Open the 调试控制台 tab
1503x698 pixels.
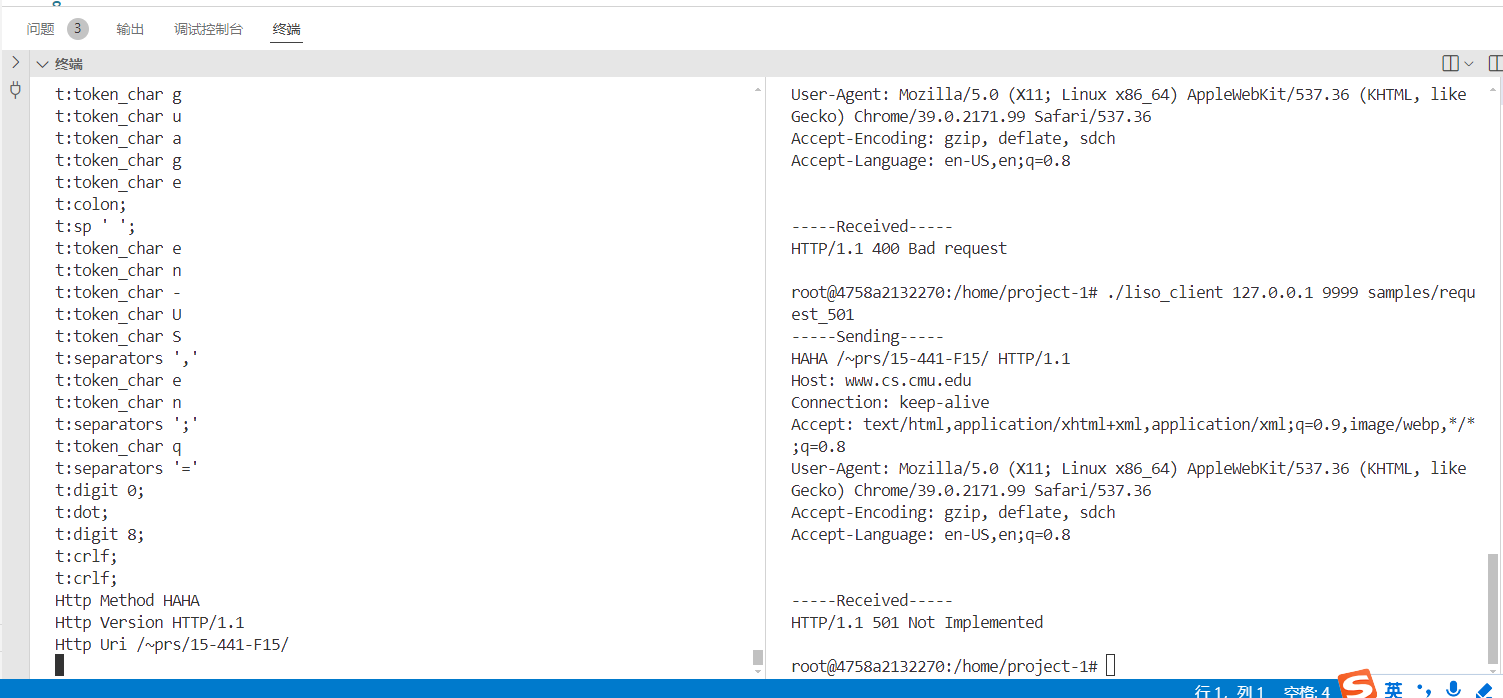point(208,29)
